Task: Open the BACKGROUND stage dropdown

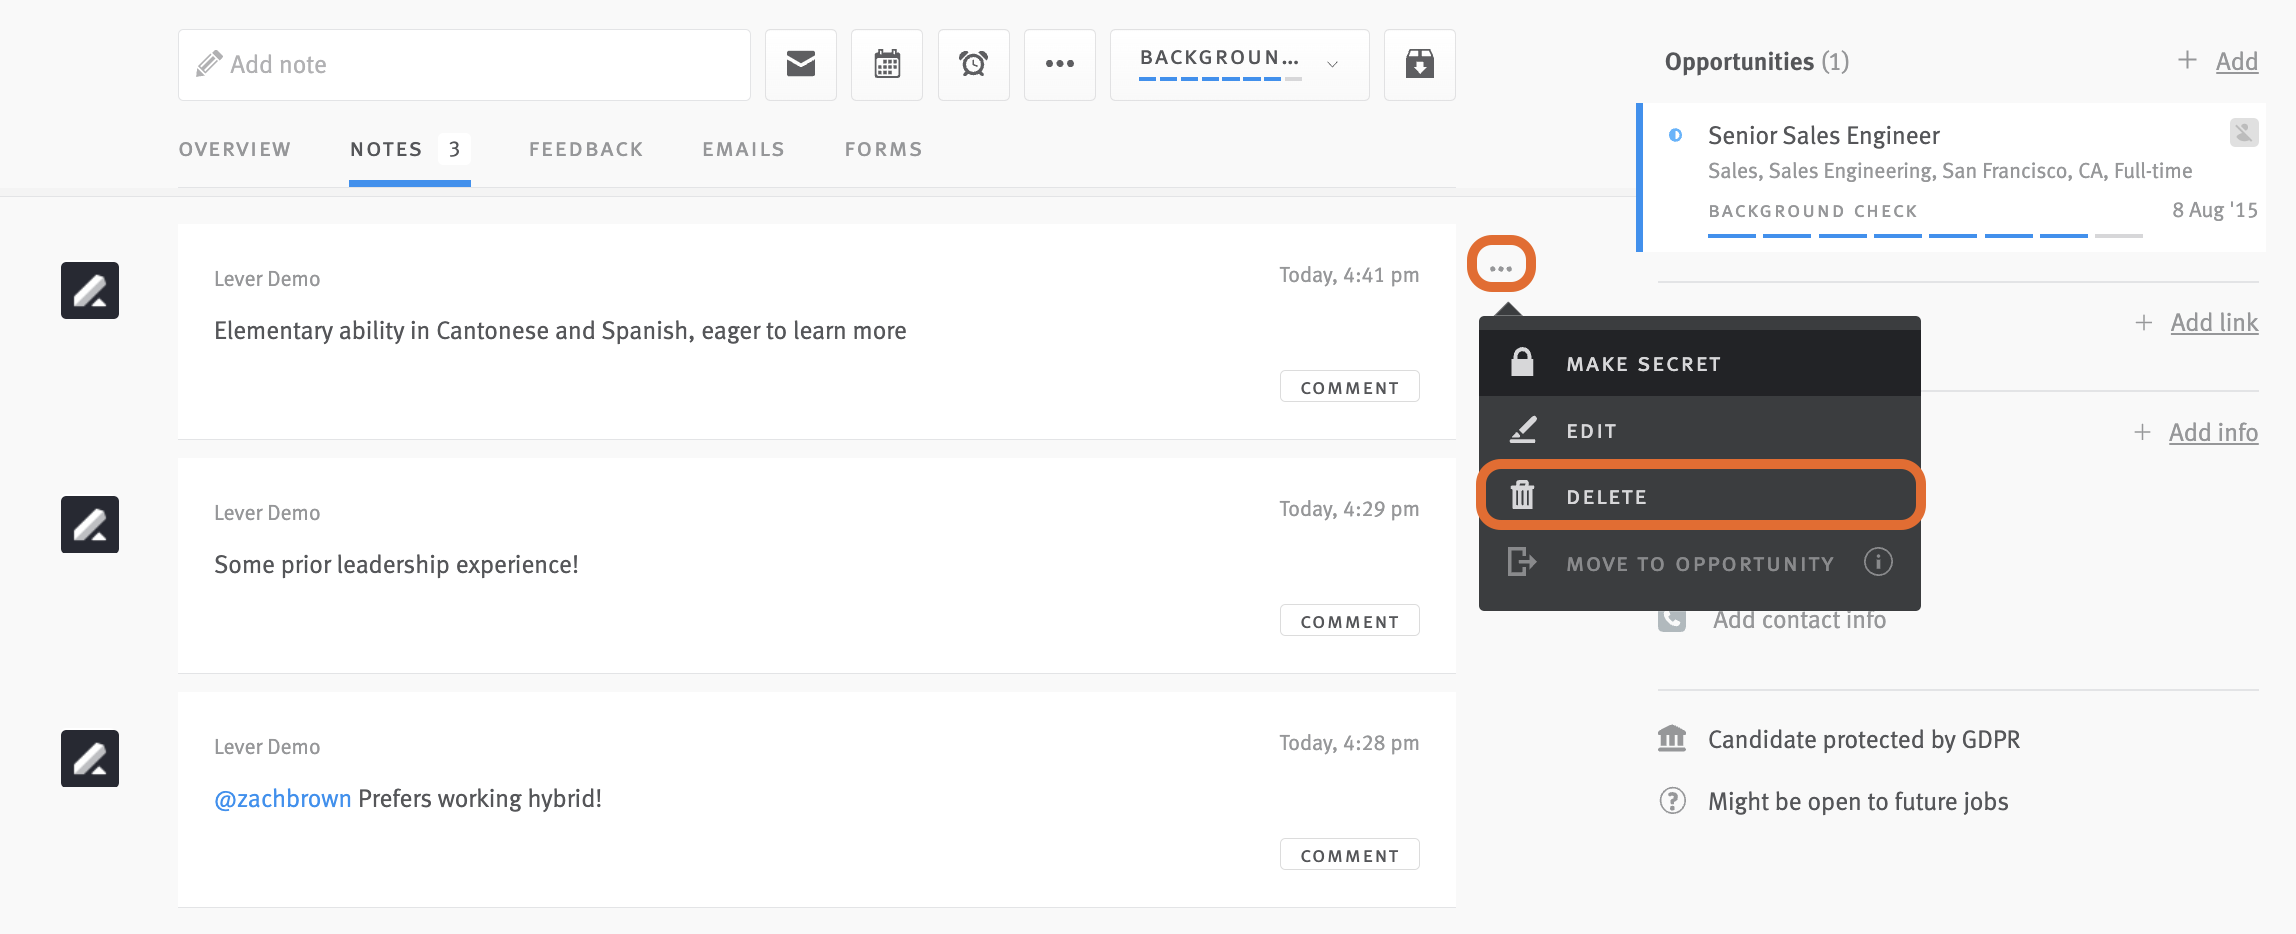Action: (1238, 64)
